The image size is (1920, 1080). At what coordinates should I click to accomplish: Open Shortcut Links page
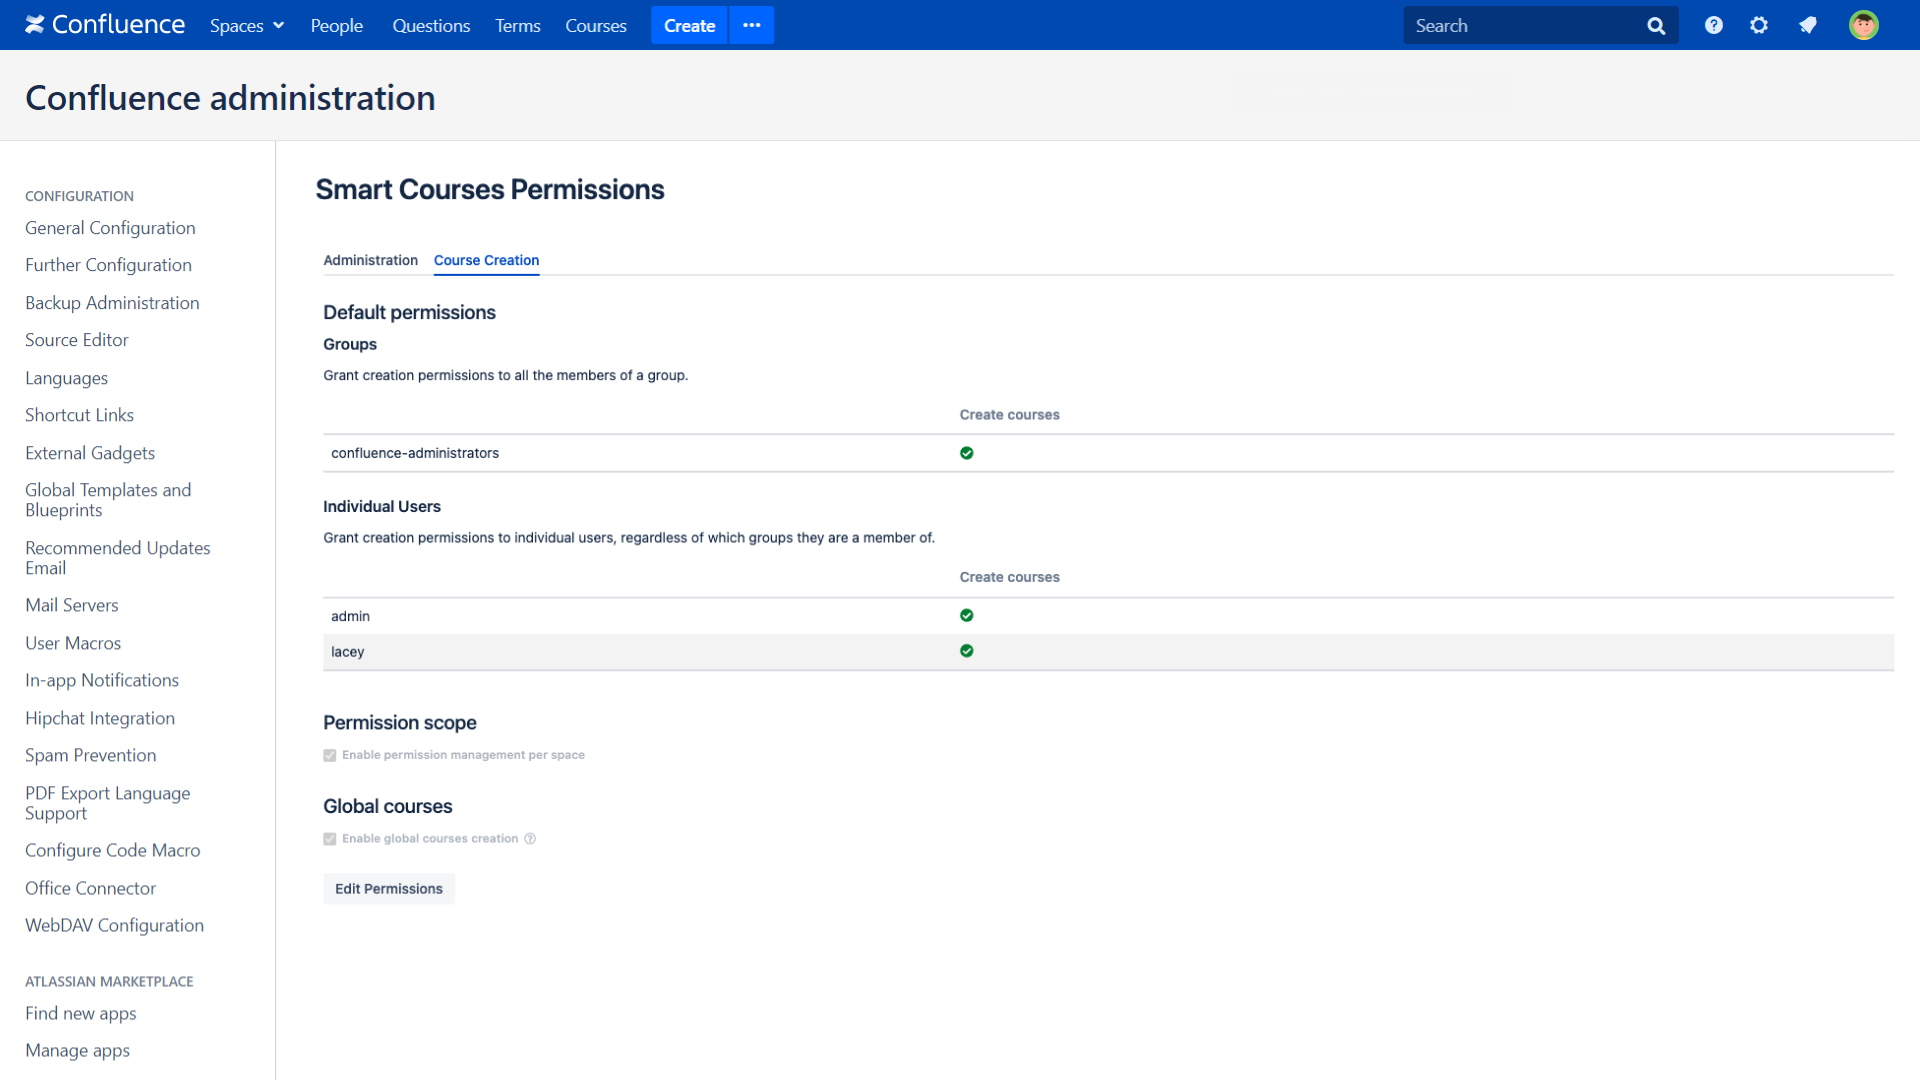pyautogui.click(x=79, y=415)
